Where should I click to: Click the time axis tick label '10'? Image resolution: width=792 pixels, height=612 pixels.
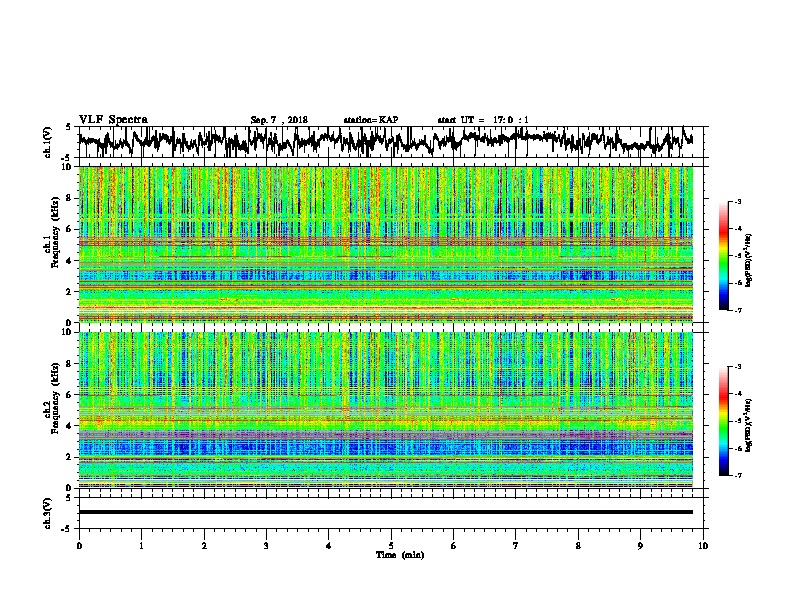tap(703, 546)
